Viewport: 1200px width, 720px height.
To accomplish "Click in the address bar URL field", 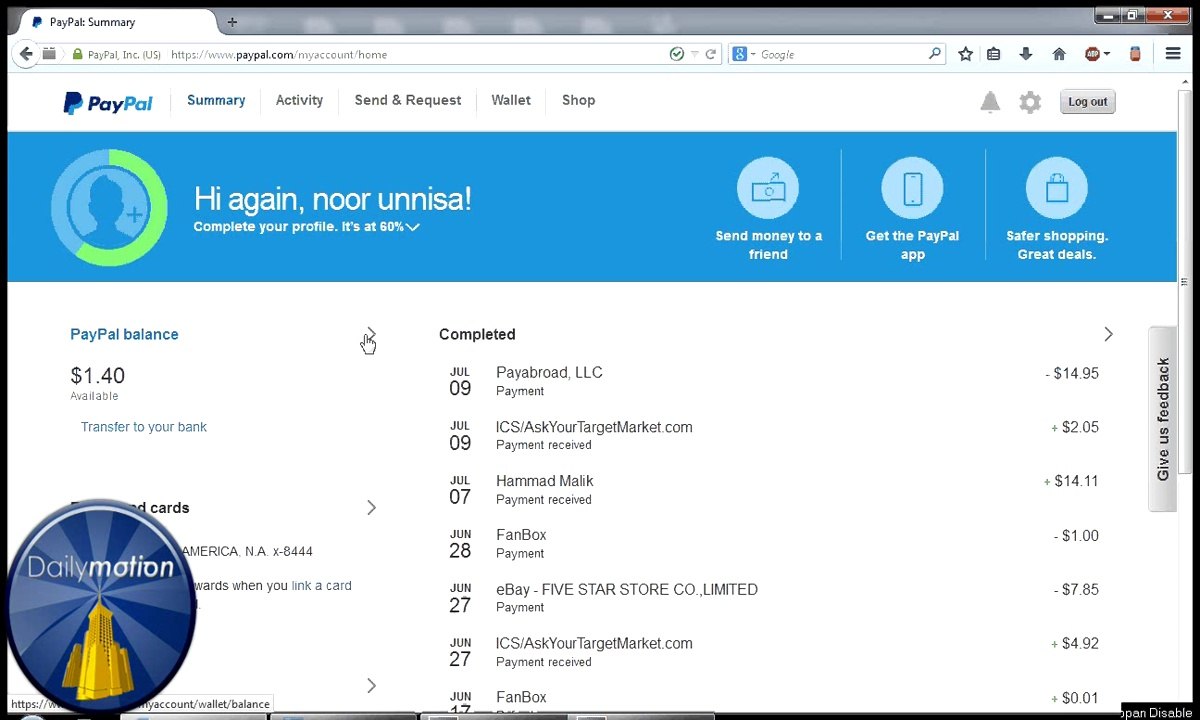I will (x=415, y=54).
